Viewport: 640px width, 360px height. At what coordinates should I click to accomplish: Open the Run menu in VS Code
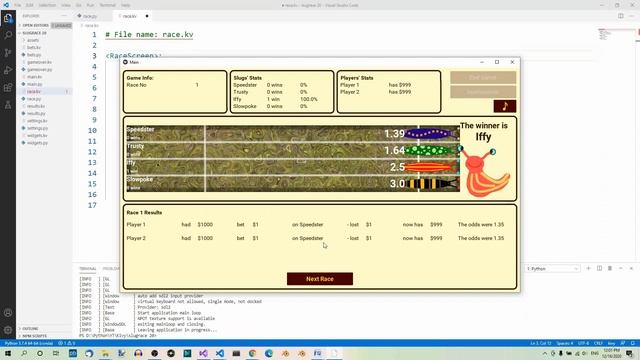pyautogui.click(x=90, y=5)
